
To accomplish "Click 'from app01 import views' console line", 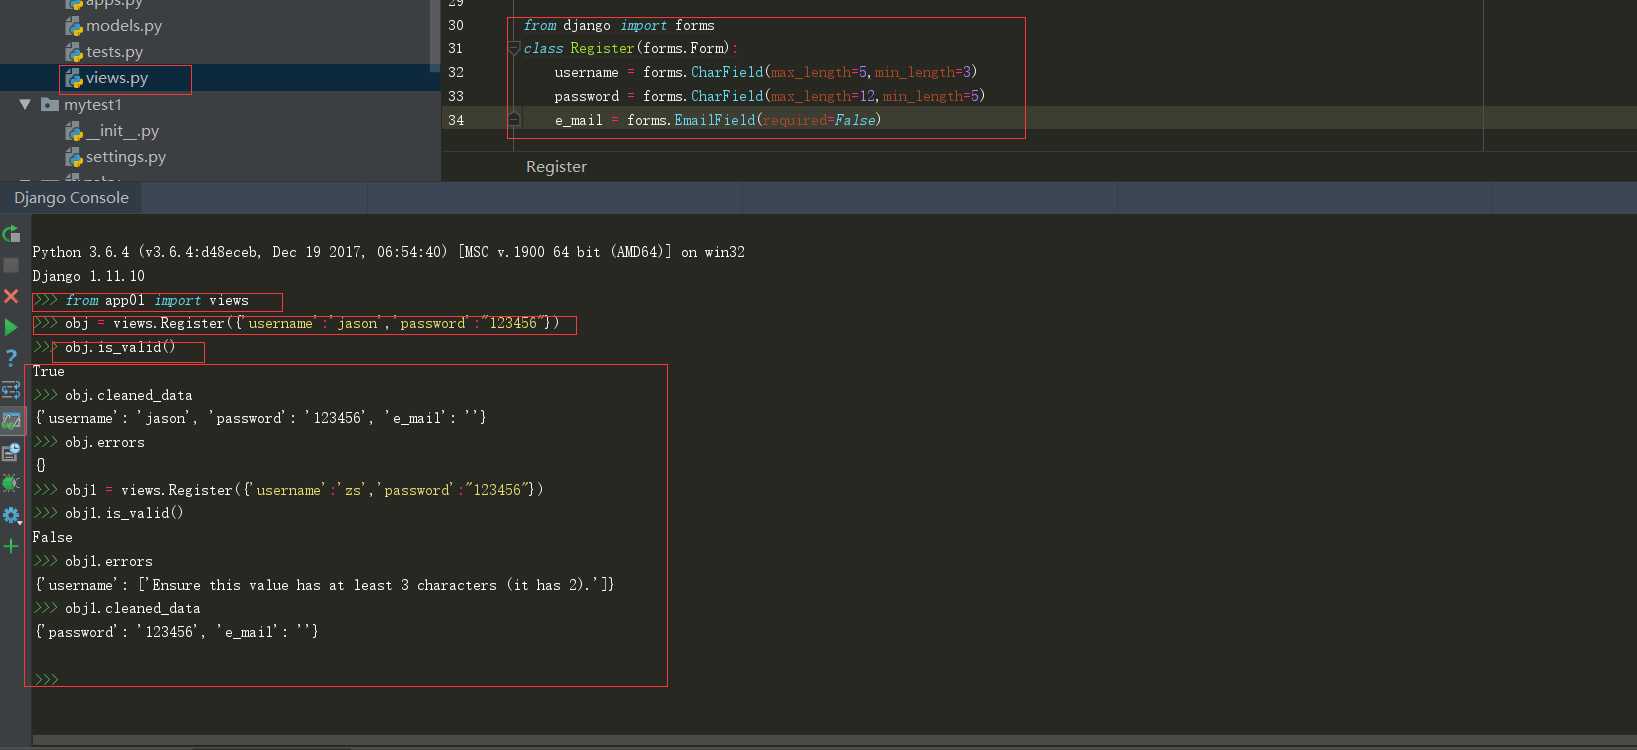I will [157, 300].
